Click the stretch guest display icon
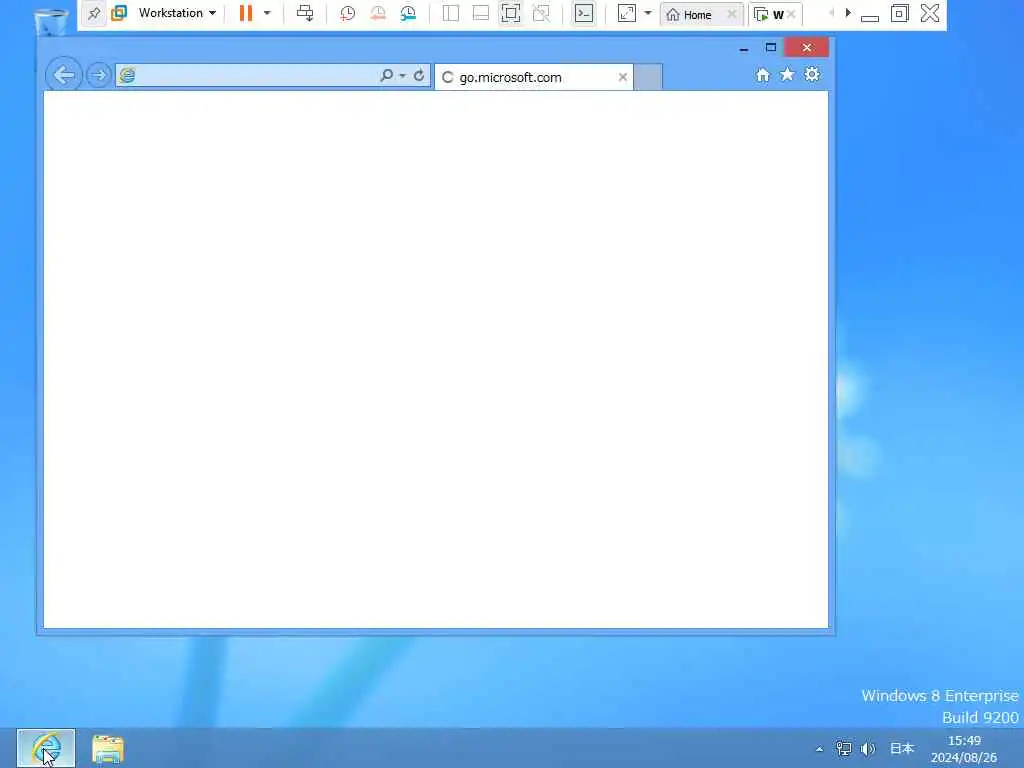The height and width of the screenshot is (768, 1024). click(x=626, y=13)
